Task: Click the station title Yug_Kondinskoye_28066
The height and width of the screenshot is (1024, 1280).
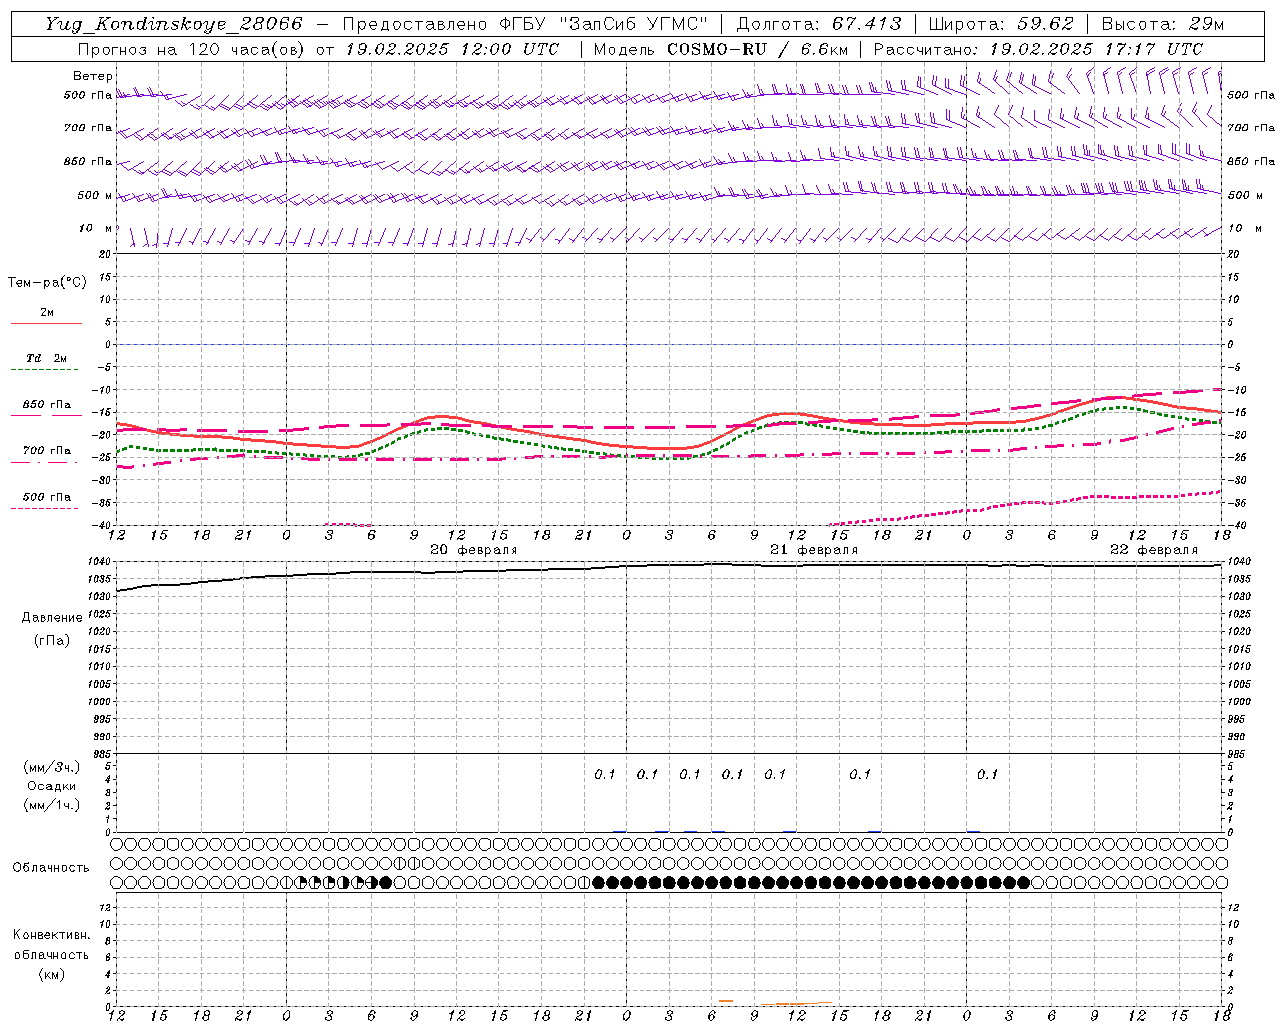Action: (173, 24)
